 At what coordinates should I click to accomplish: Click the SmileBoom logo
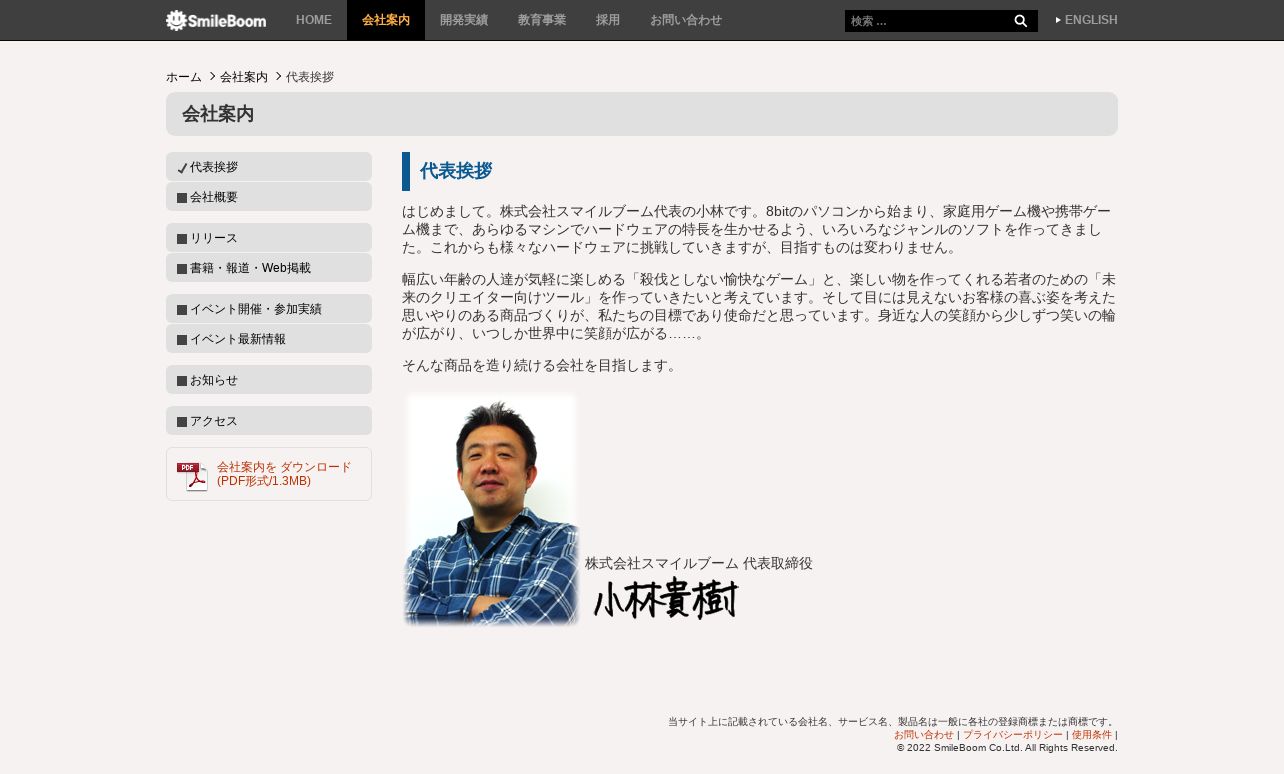click(216, 20)
